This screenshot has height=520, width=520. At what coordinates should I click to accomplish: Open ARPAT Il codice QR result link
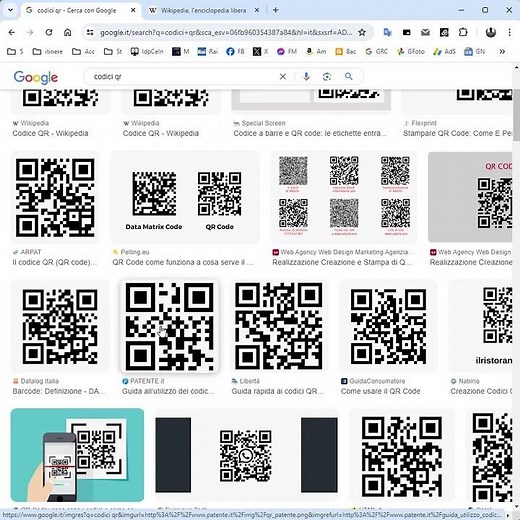[55, 262]
